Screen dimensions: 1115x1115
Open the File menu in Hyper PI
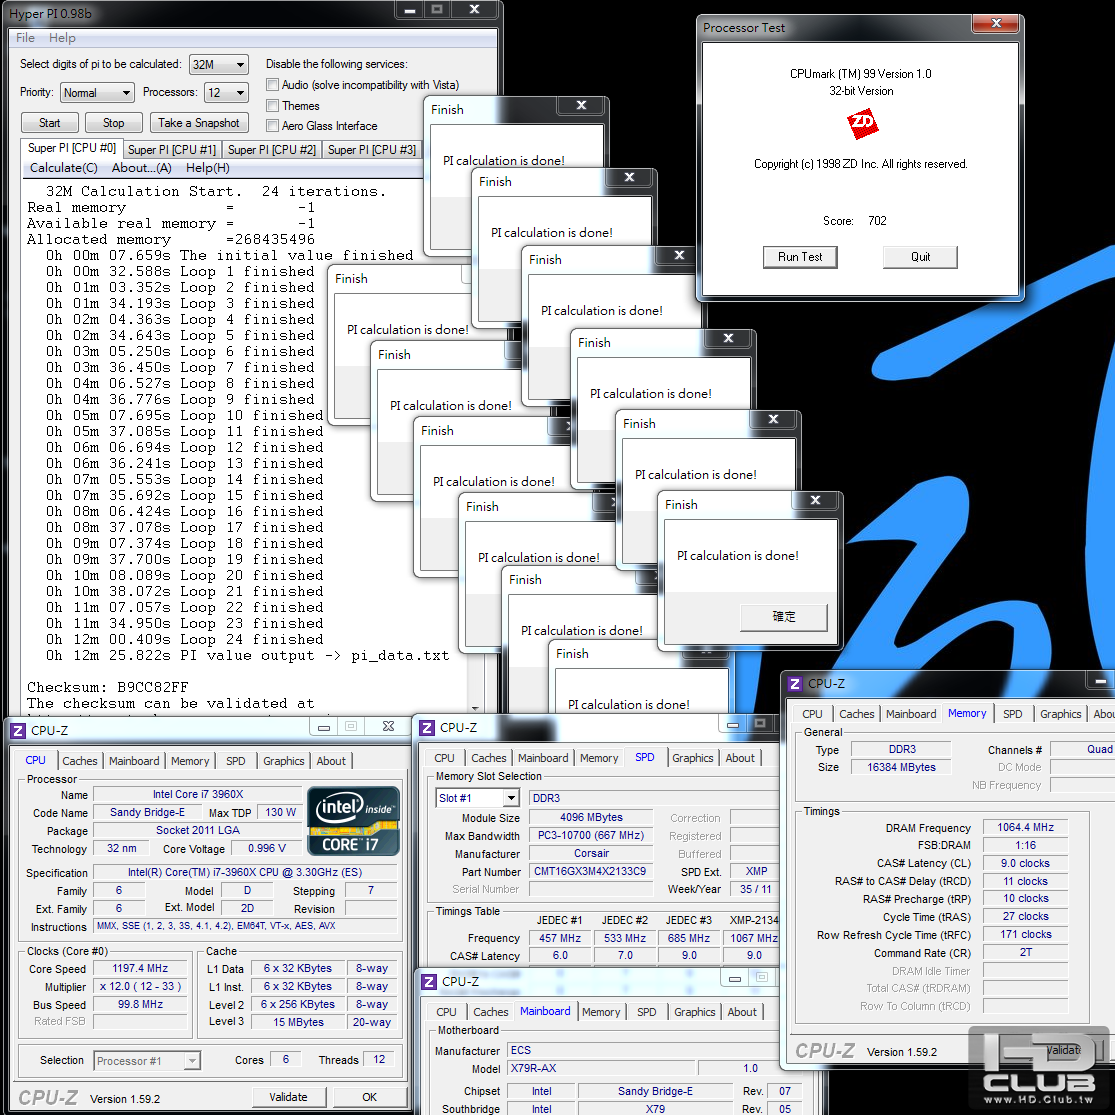click(25, 38)
